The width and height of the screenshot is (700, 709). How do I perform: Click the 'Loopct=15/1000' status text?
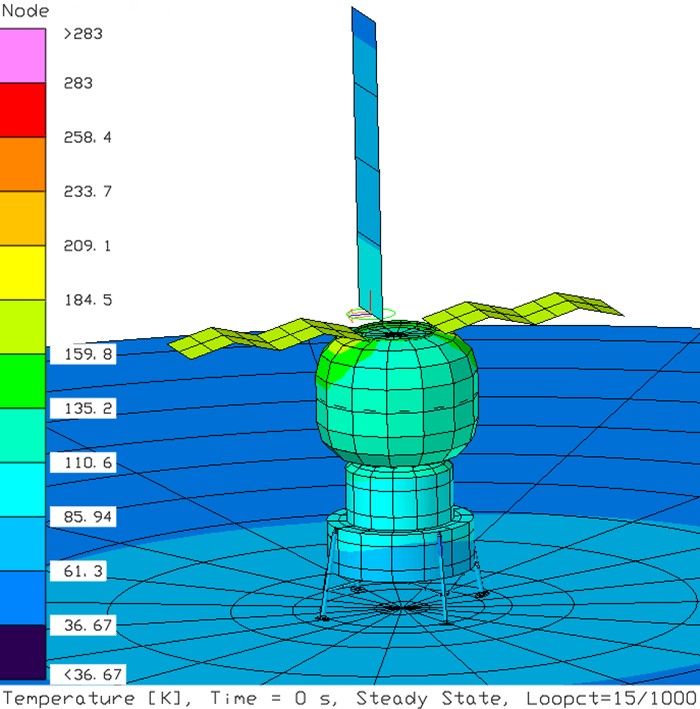point(610,698)
